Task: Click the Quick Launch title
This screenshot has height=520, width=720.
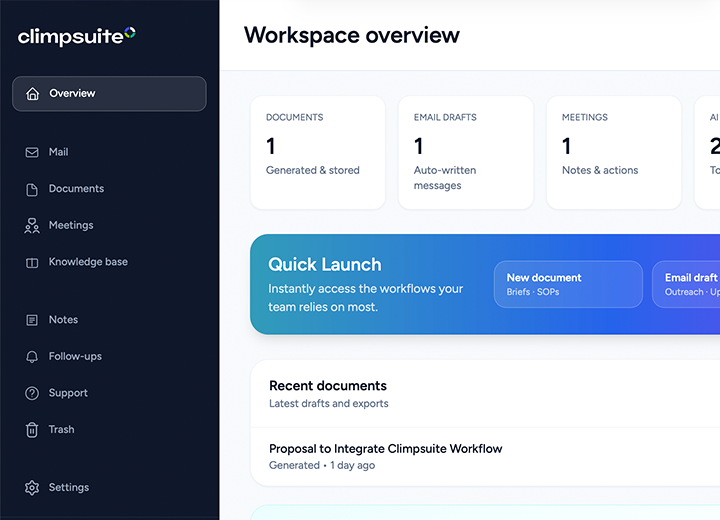Action: click(325, 265)
